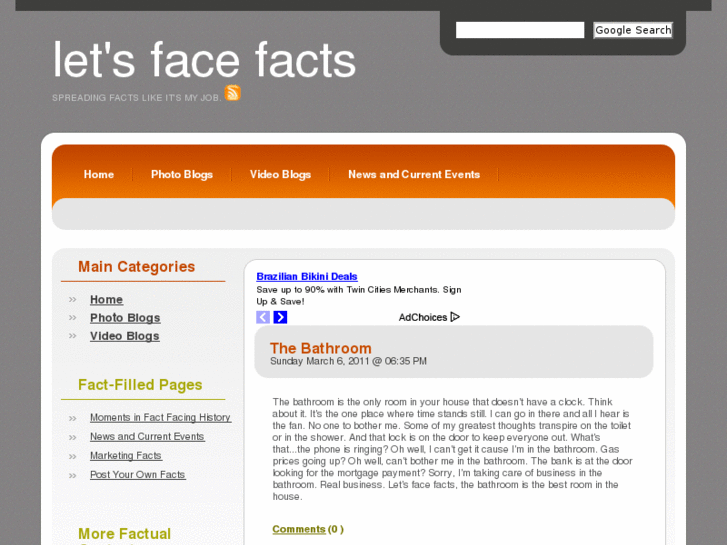Open Photo Blogs in the orange navigation bar
727x545 pixels.
pos(182,174)
